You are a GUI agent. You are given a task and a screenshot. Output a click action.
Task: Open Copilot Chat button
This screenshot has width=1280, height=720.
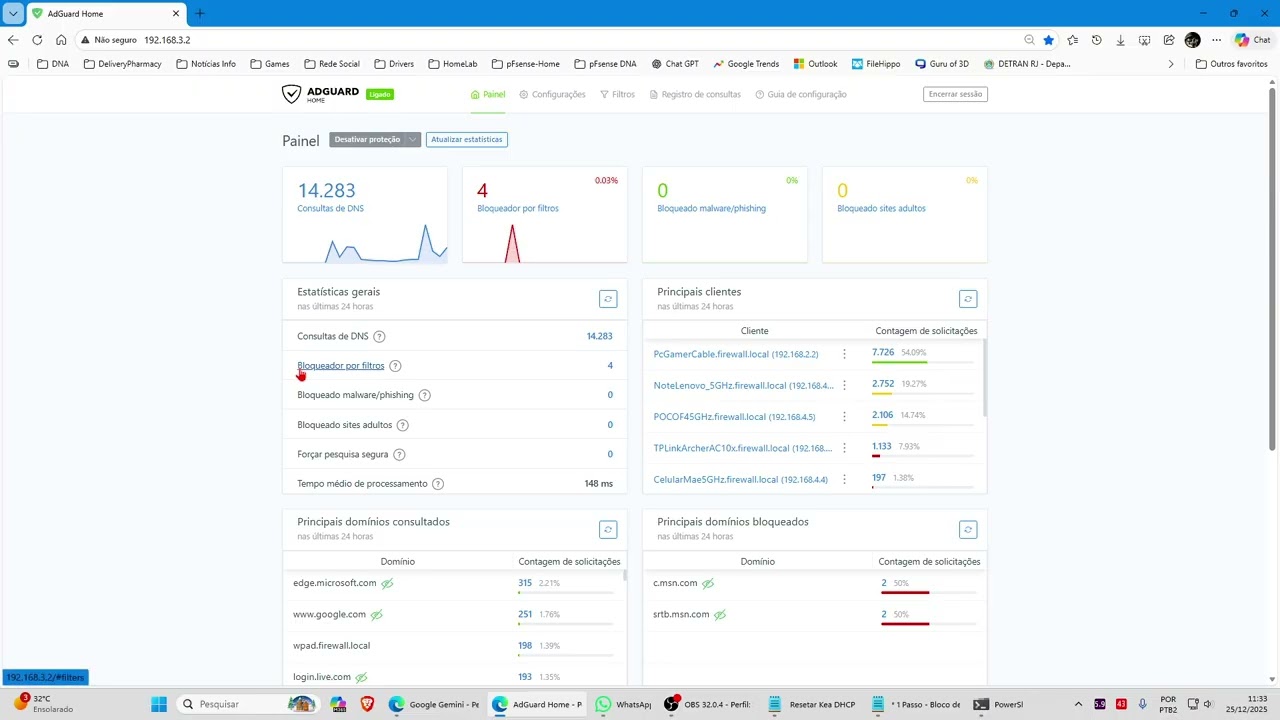[1252, 40]
